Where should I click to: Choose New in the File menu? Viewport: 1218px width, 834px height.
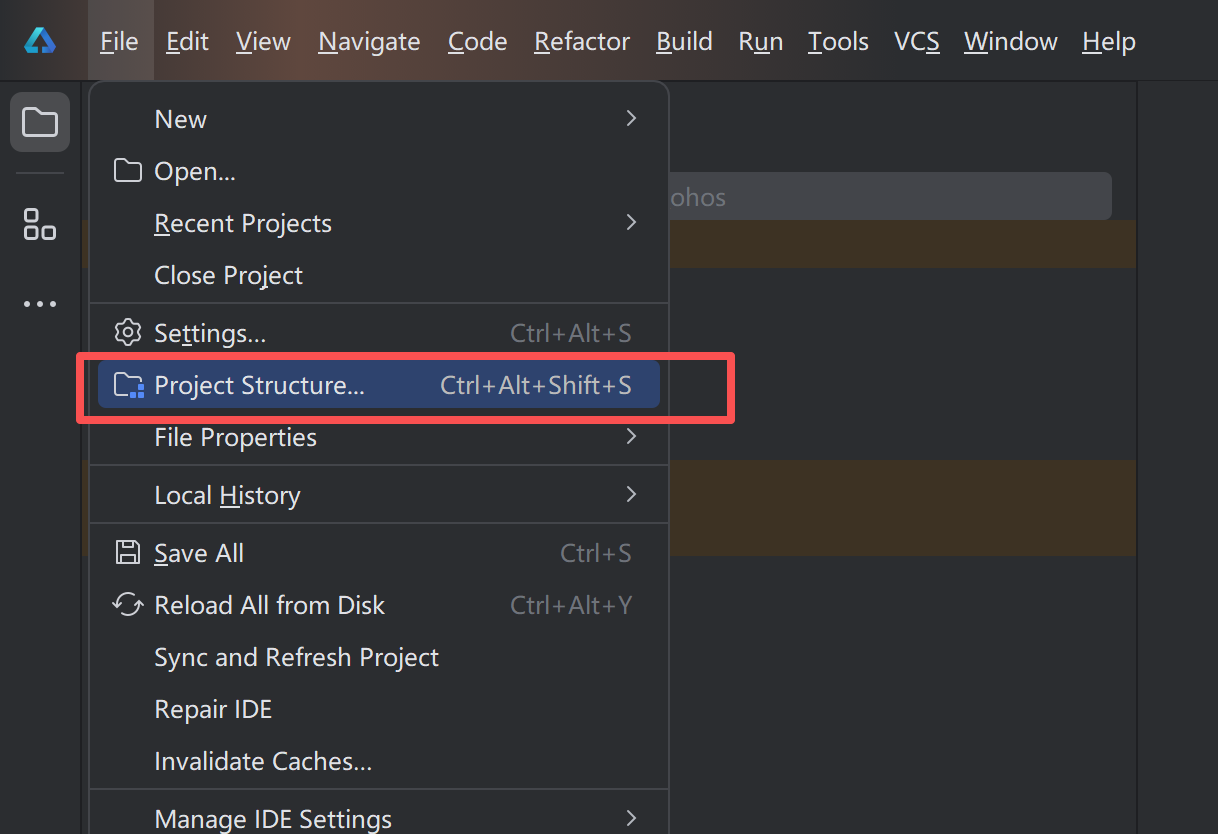click(379, 119)
